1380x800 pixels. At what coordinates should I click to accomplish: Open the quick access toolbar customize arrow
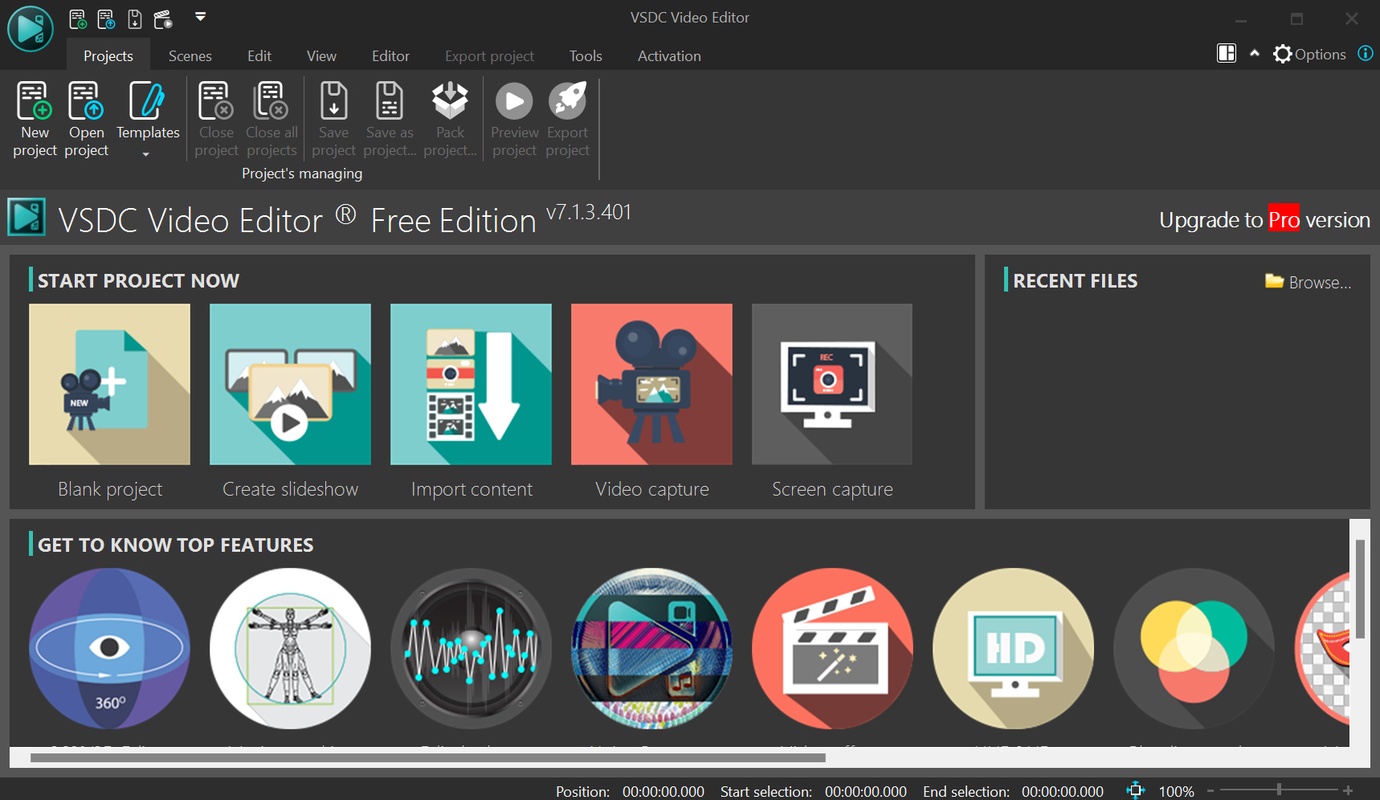pos(200,16)
